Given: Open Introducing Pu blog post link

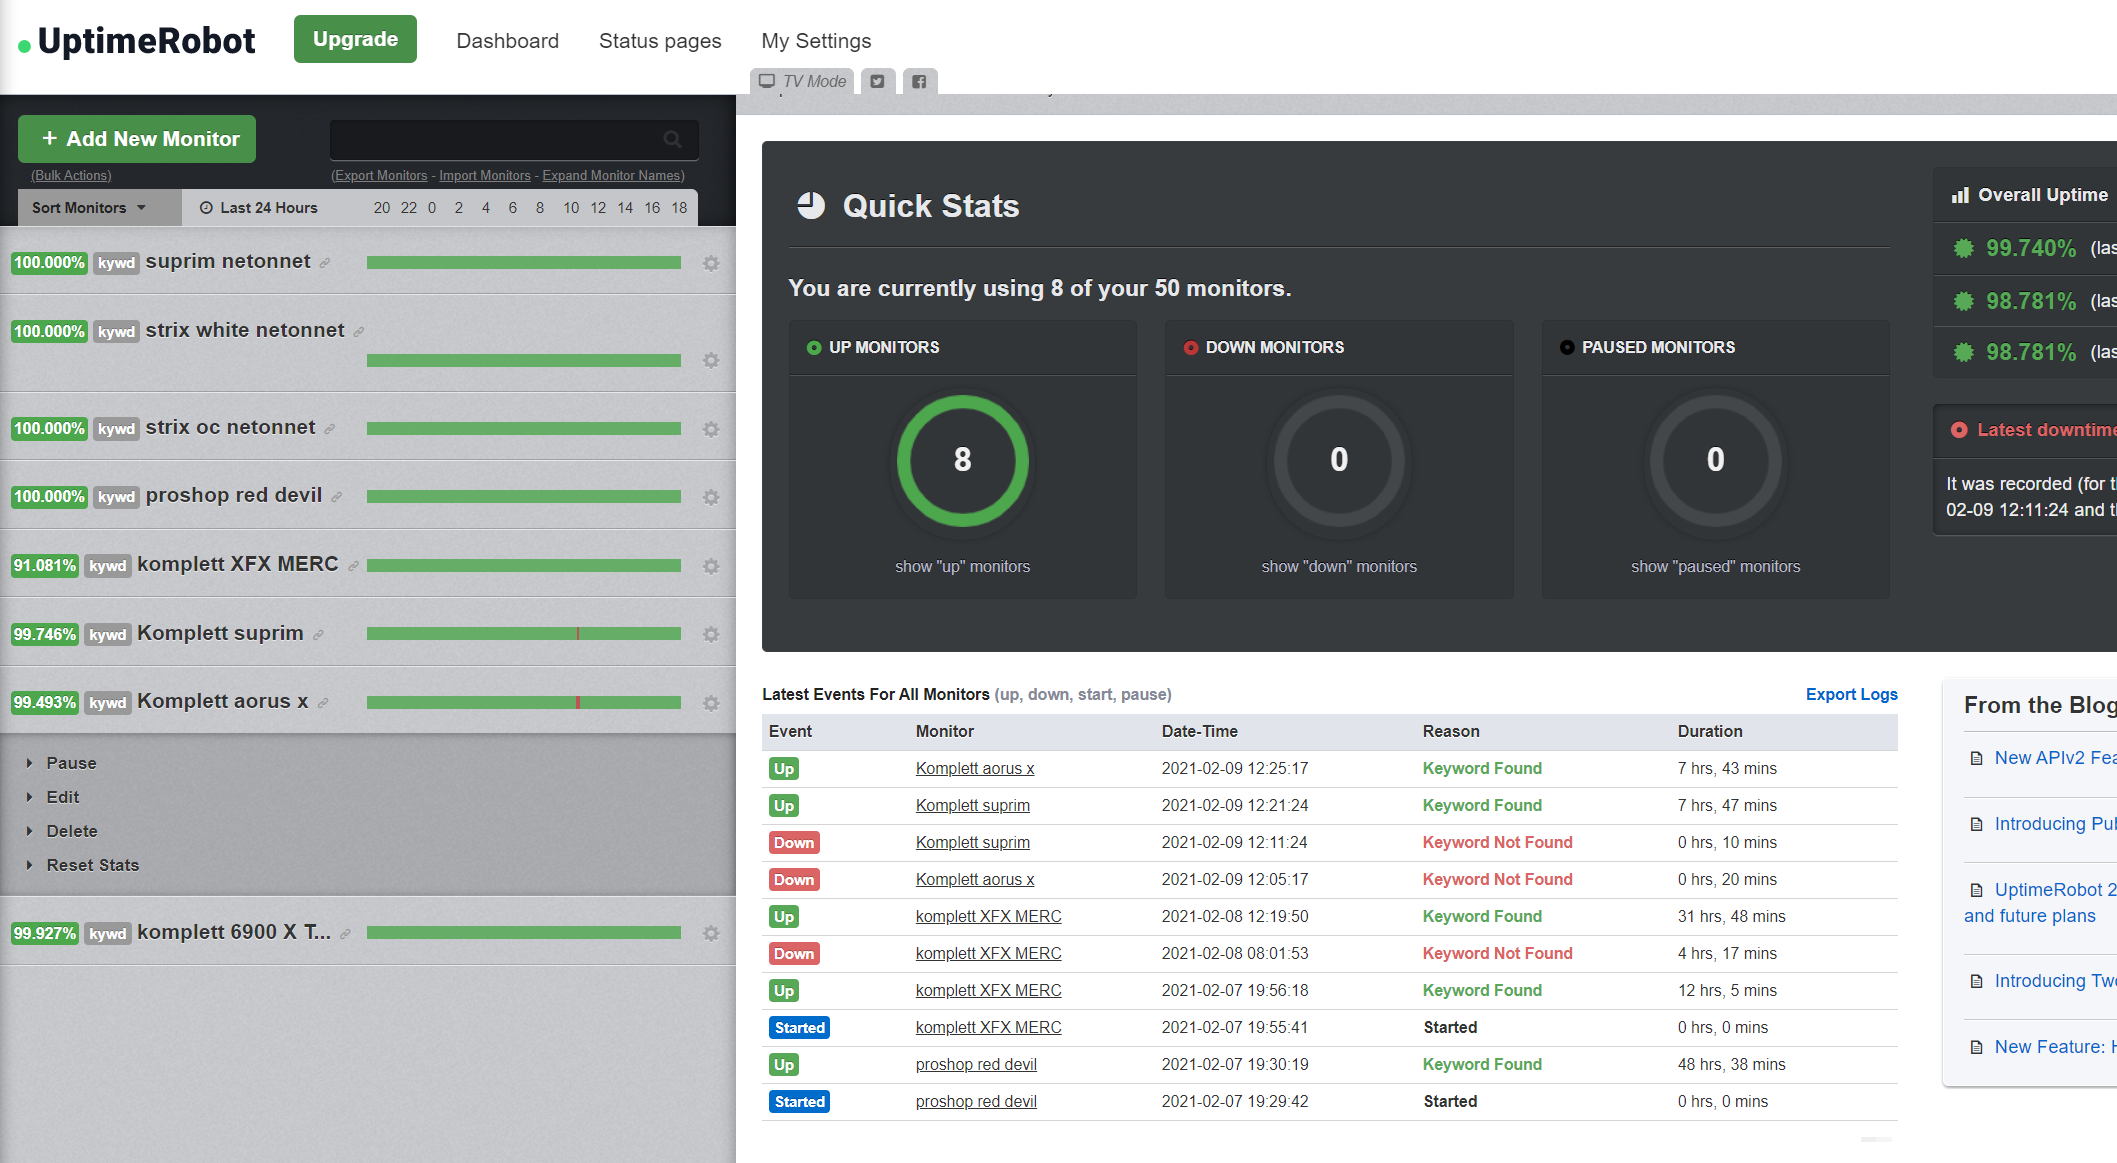Looking at the screenshot, I should point(2055,824).
